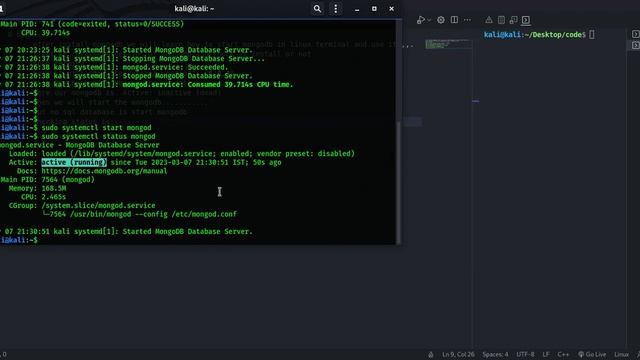The width and height of the screenshot is (640, 360).
Task: Select the second terminal instance in the side list
Action: click(x=635, y=45)
